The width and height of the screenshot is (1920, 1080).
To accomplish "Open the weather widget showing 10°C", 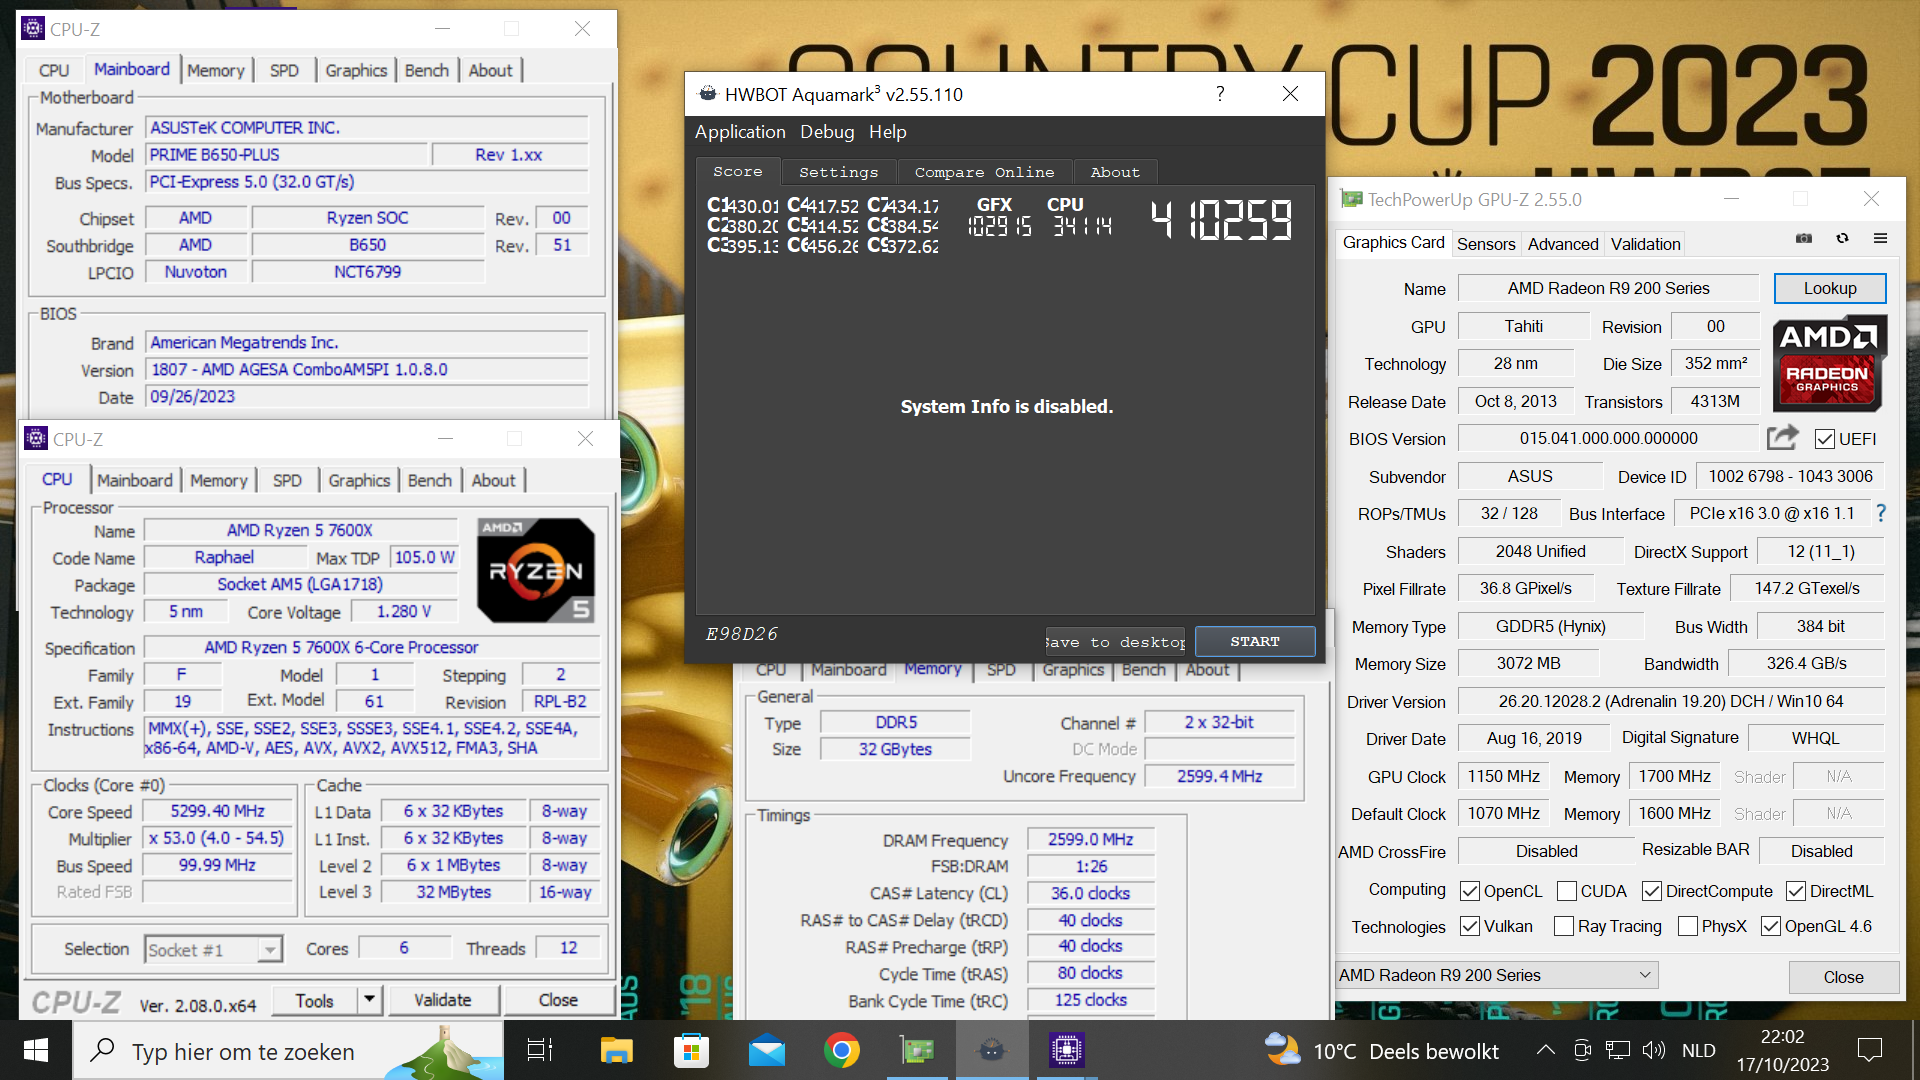I will [1381, 1050].
